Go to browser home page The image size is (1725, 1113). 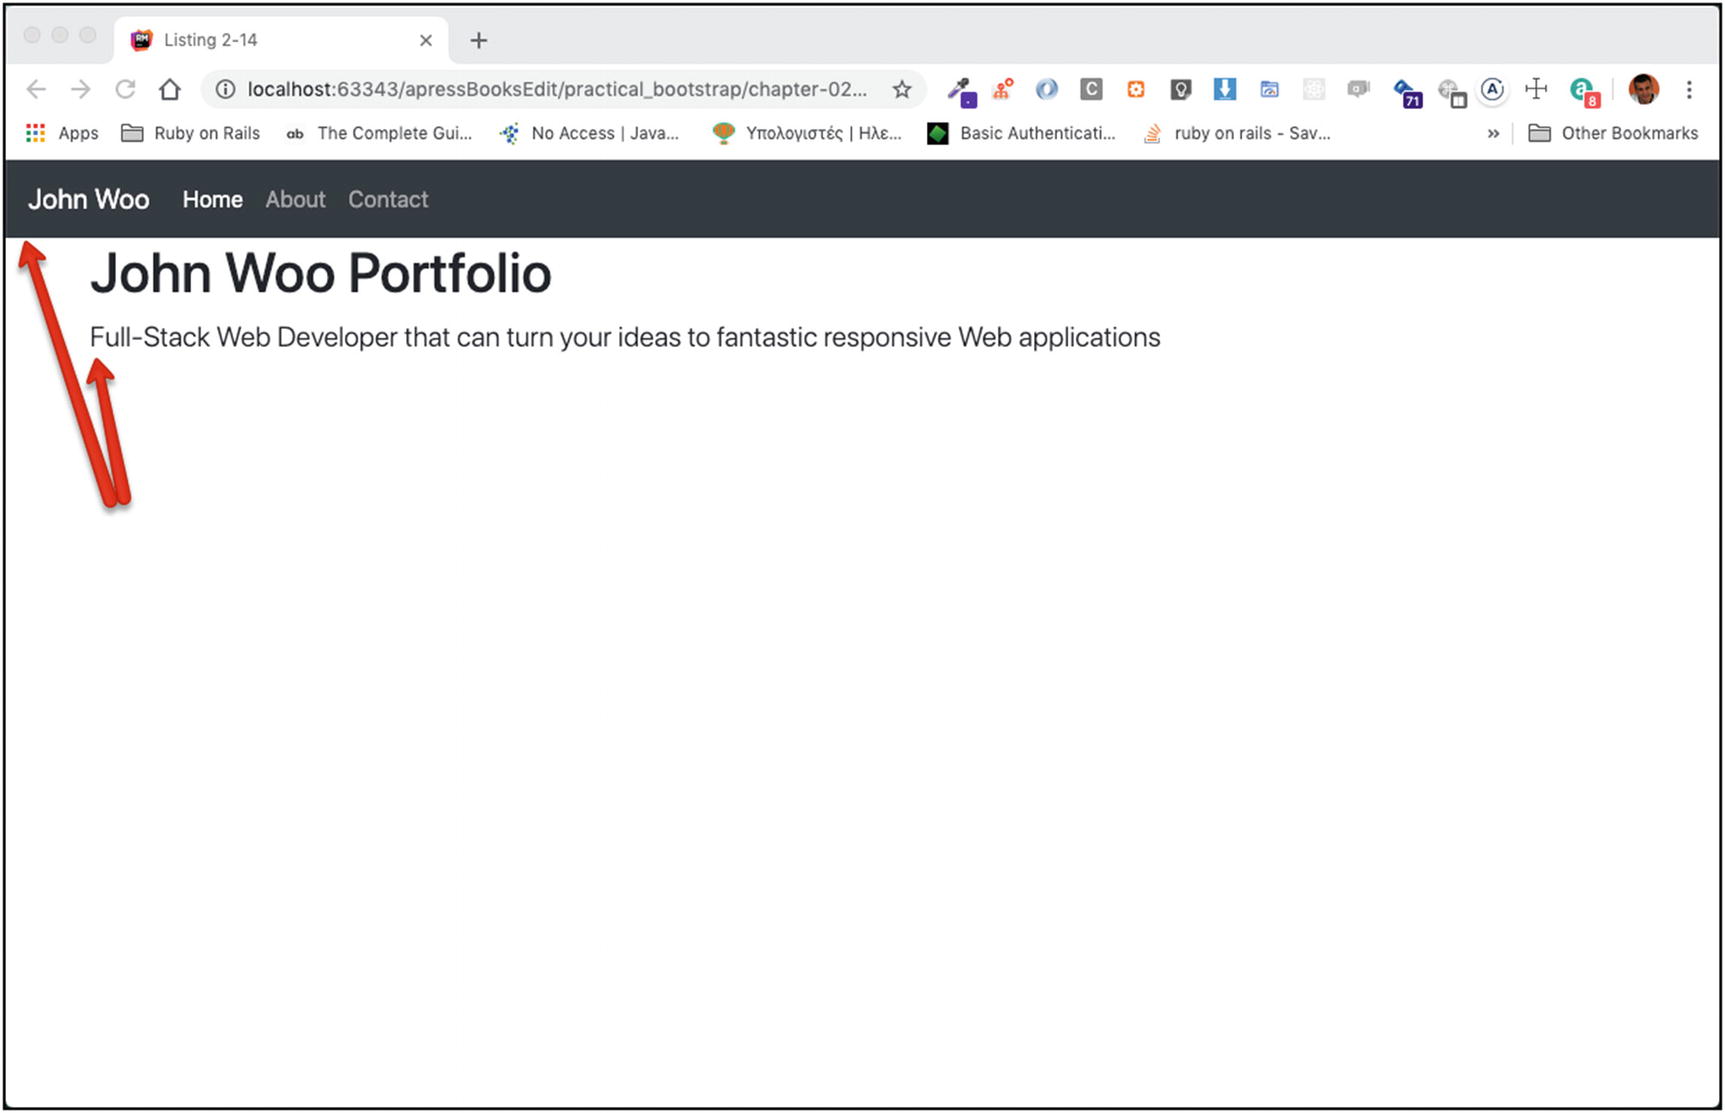[170, 90]
